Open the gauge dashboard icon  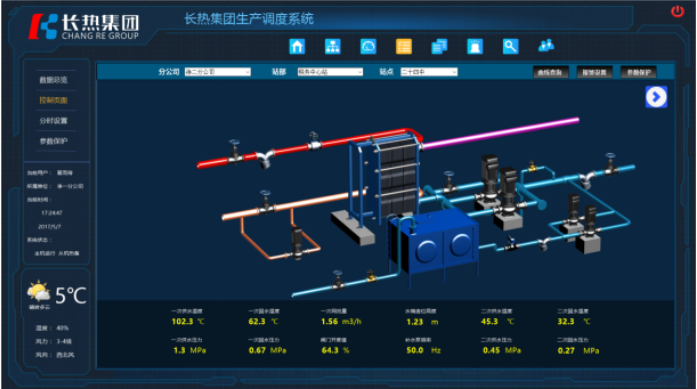click(x=368, y=46)
